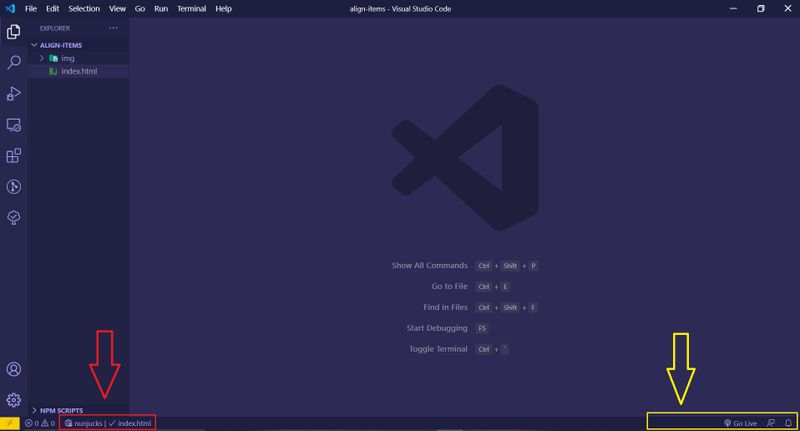Open the Selection menu

pos(84,8)
